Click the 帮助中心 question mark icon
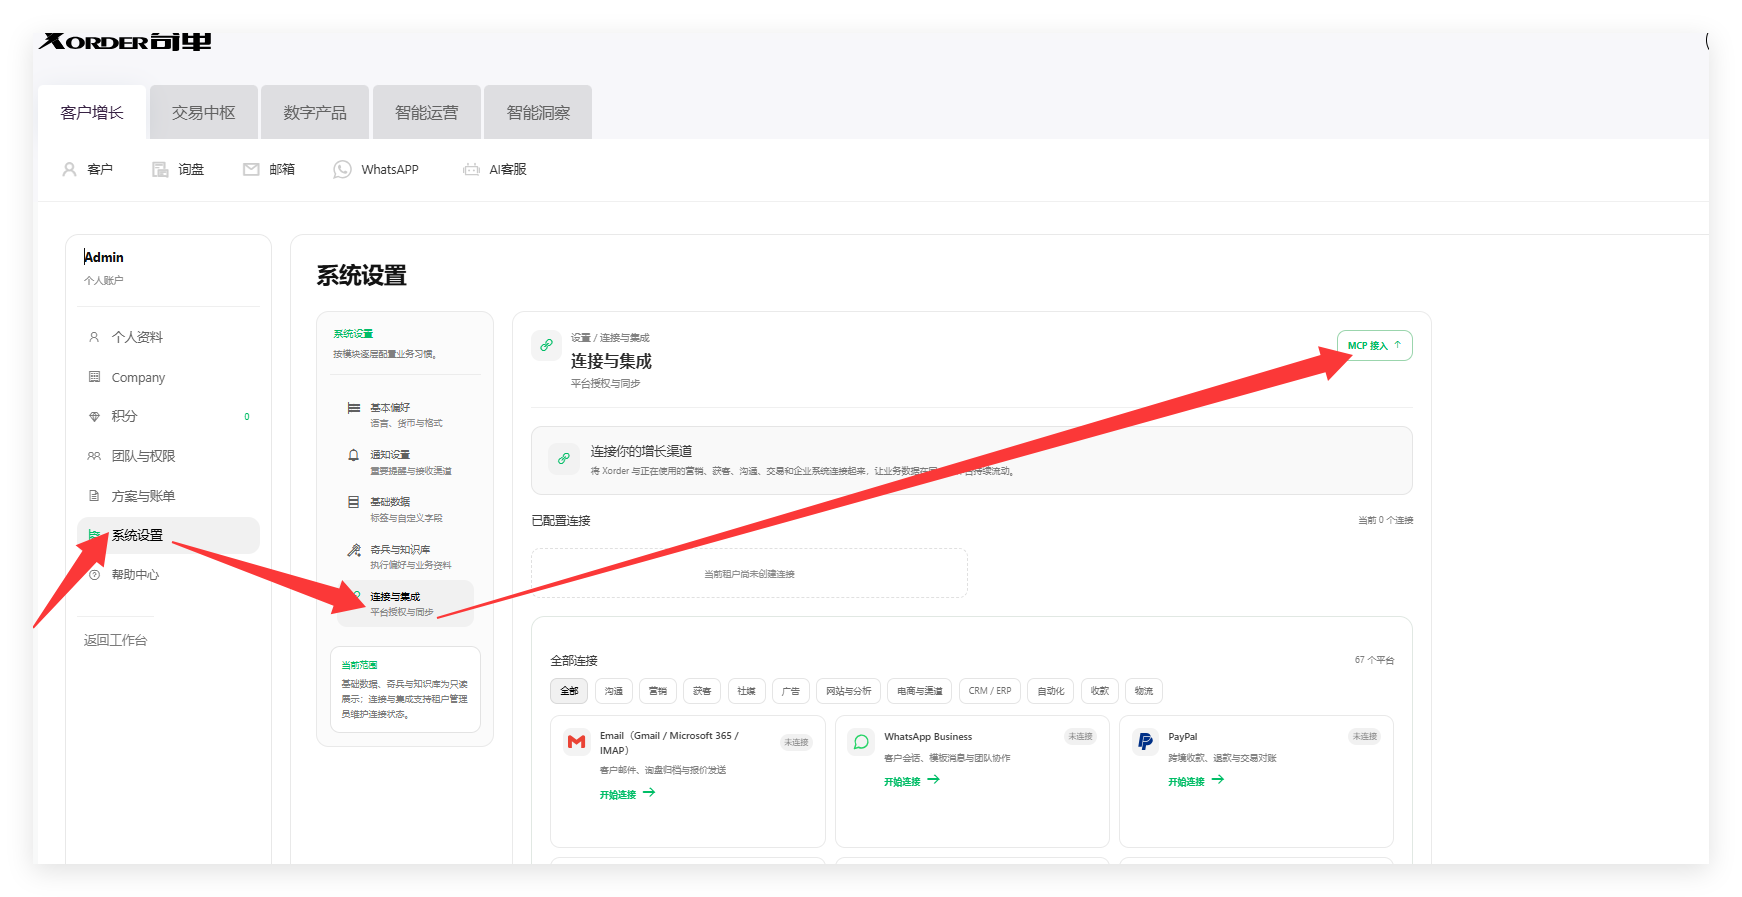The image size is (1742, 897). (x=94, y=575)
